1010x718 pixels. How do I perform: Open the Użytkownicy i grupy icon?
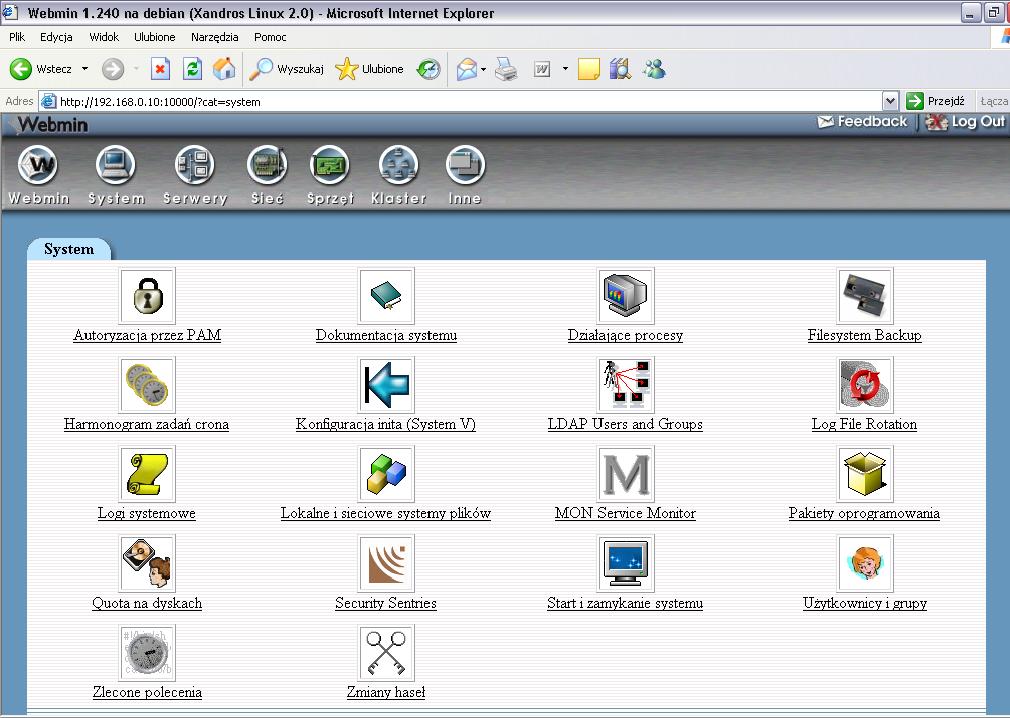pyautogui.click(x=864, y=563)
